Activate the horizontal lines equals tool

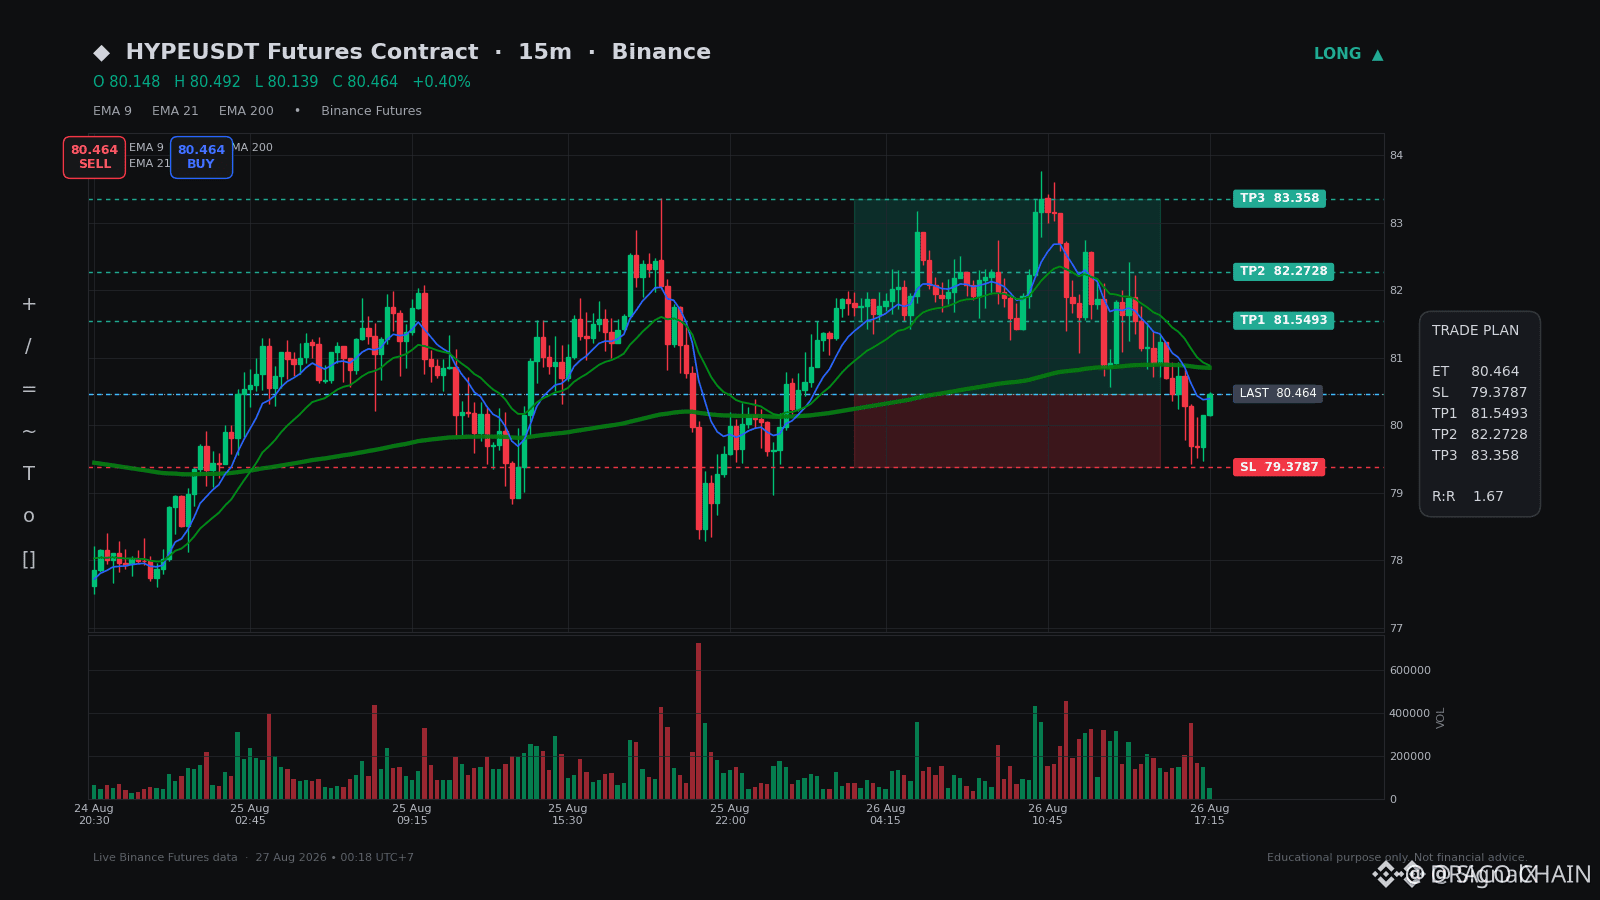29,389
